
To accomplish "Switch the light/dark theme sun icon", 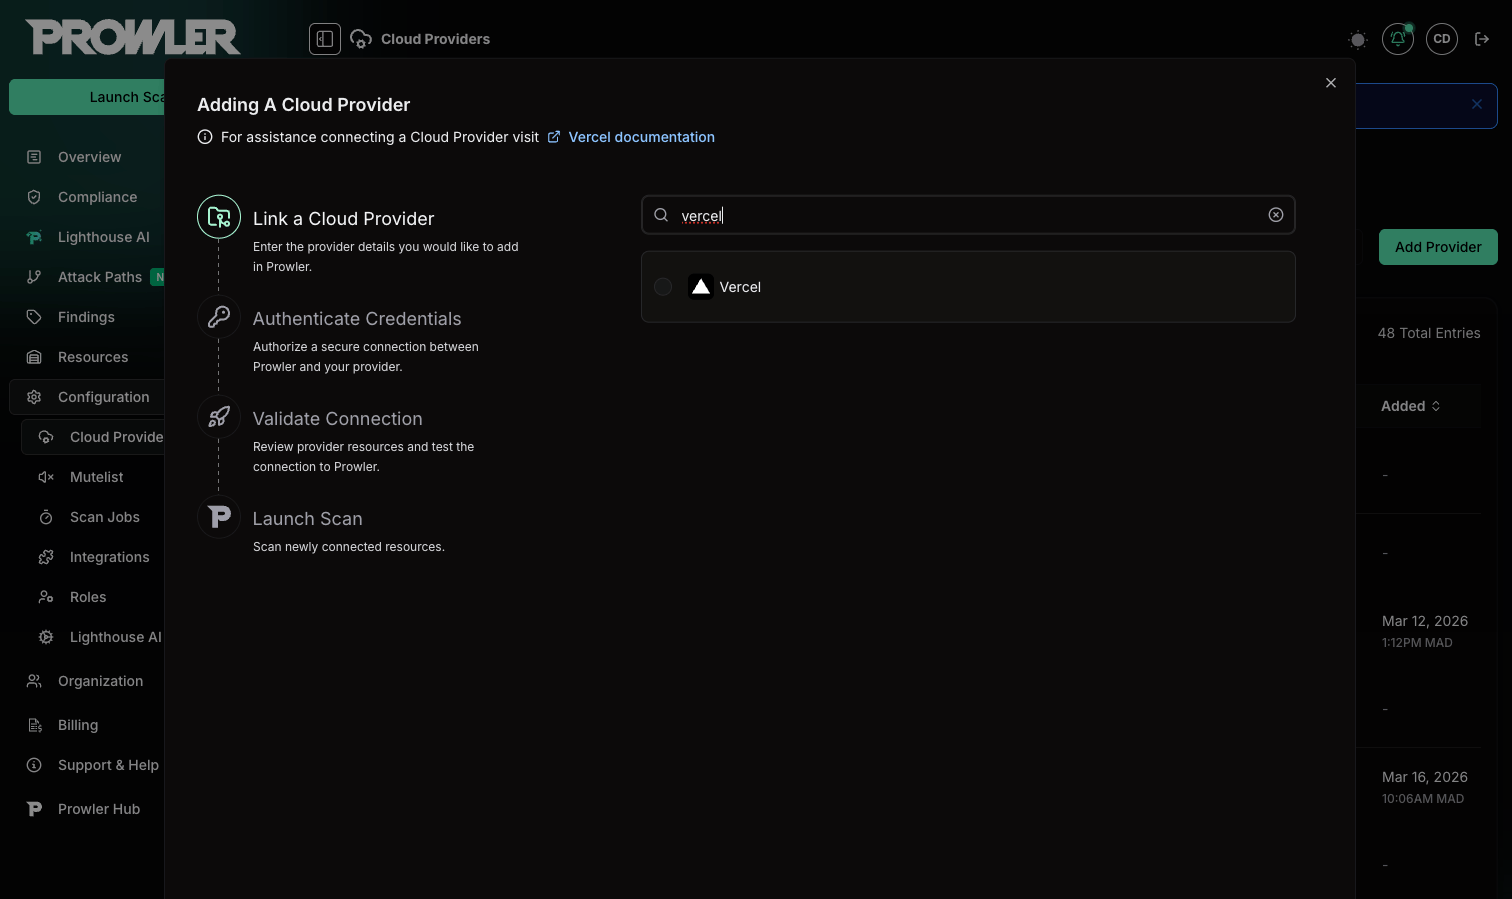I will point(1358,40).
